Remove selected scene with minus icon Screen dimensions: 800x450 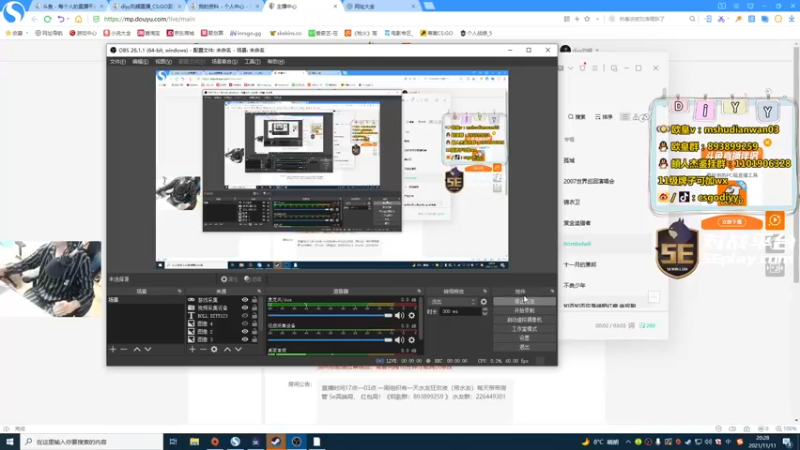[x=123, y=349]
